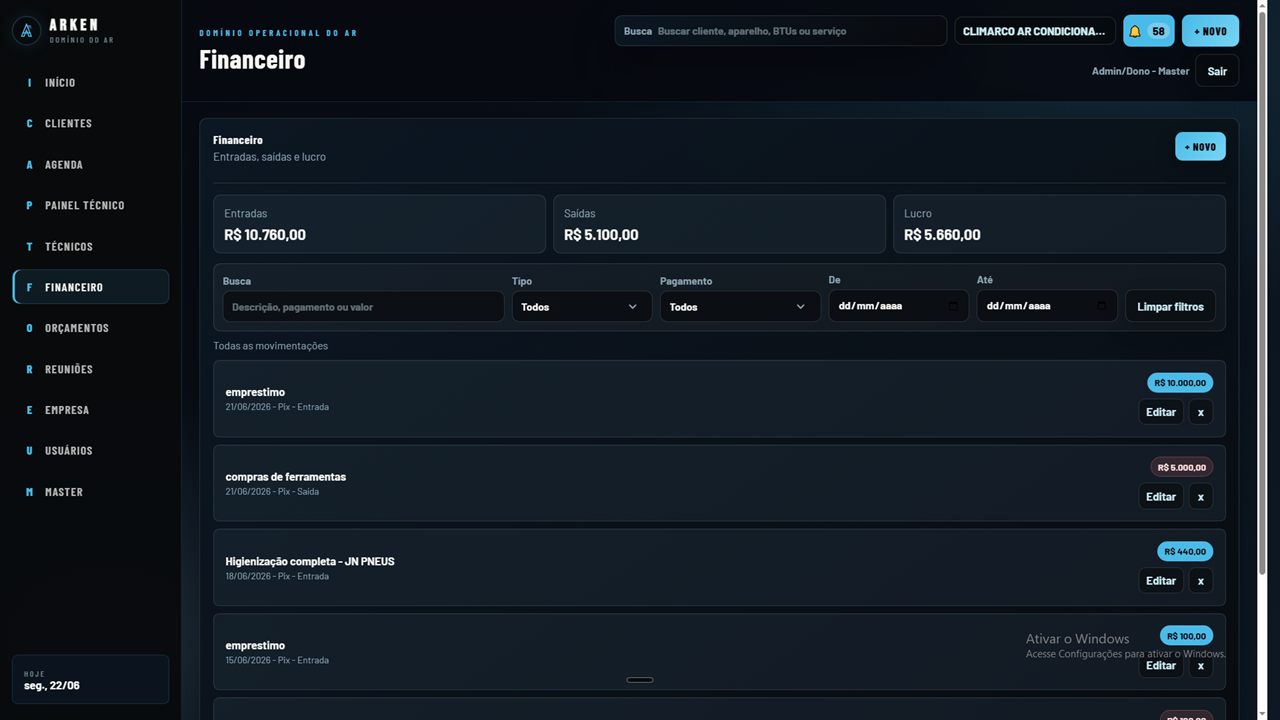Click the R$ 5.000,00 amount badge
This screenshot has width=1280, height=720.
pos(1182,467)
